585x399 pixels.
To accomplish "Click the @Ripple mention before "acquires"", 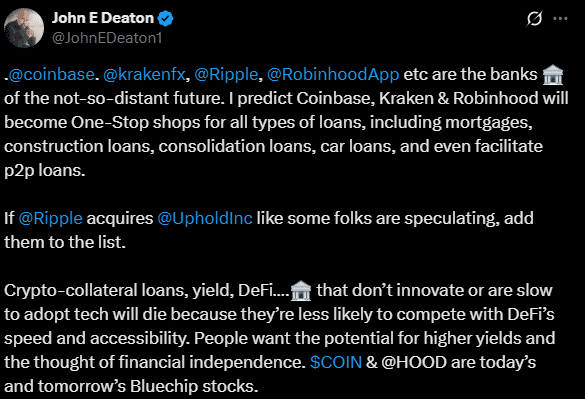I will [50, 218].
